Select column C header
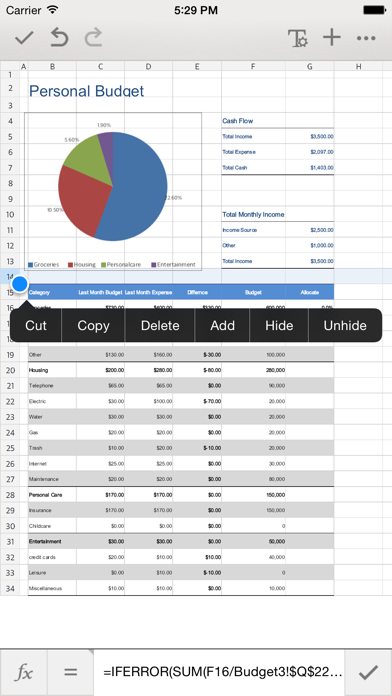 101,67
